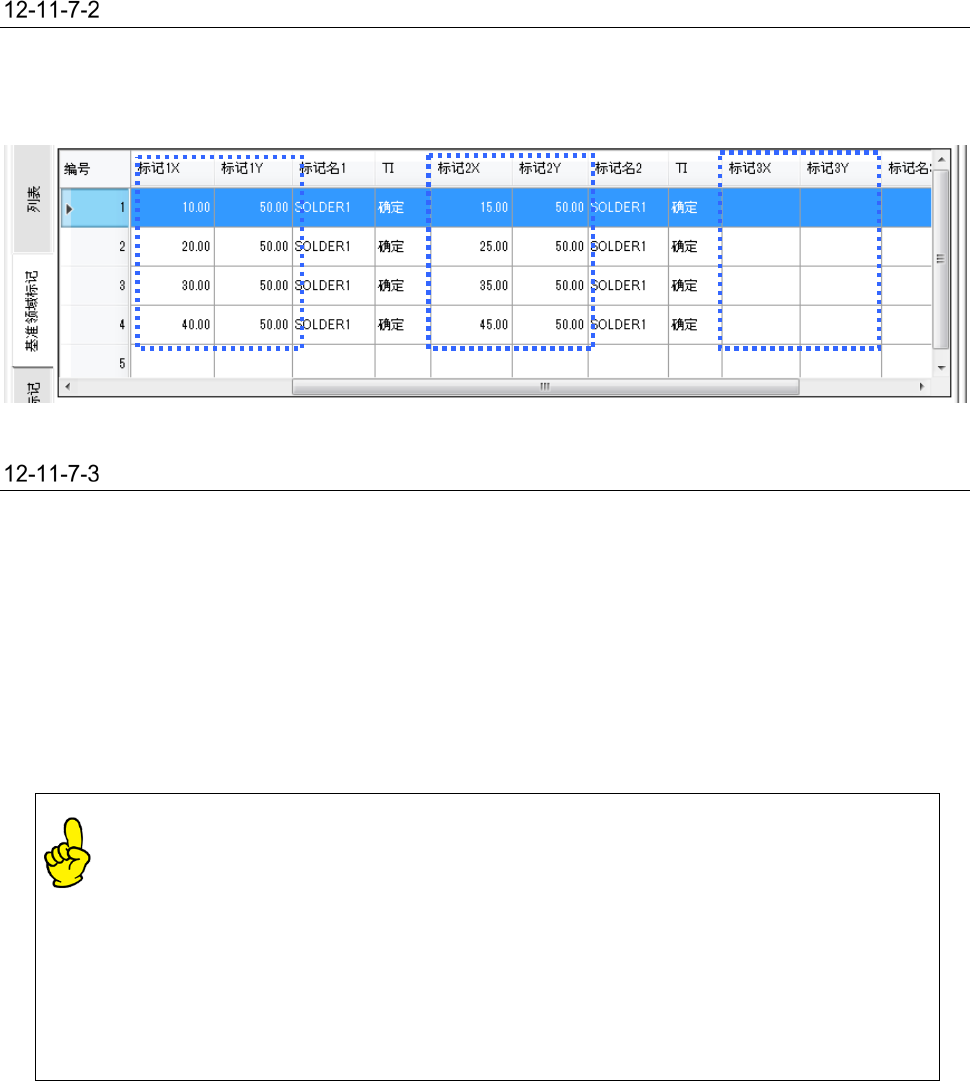Switch to the 基准领域标记 vertical tab
970x1081 pixels.
32,311
